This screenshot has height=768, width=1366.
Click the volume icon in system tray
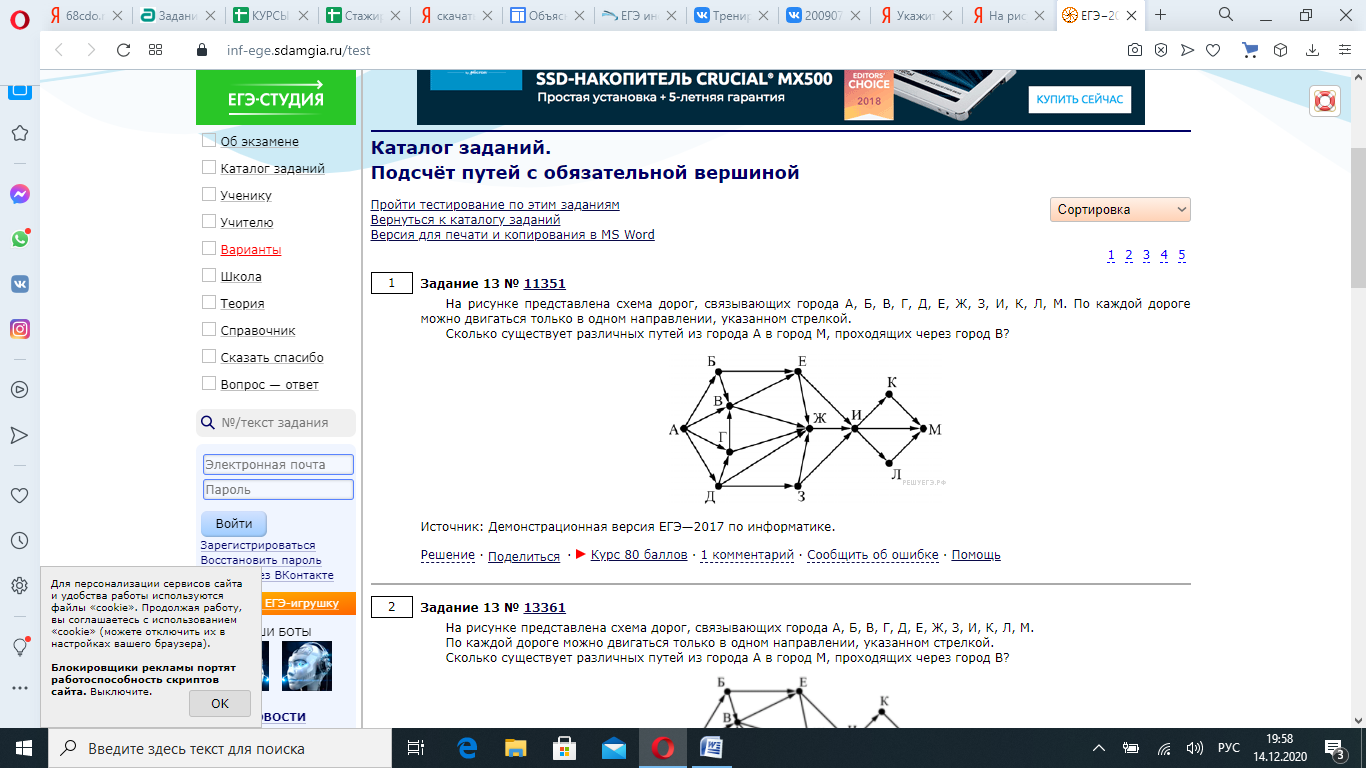(1194, 748)
